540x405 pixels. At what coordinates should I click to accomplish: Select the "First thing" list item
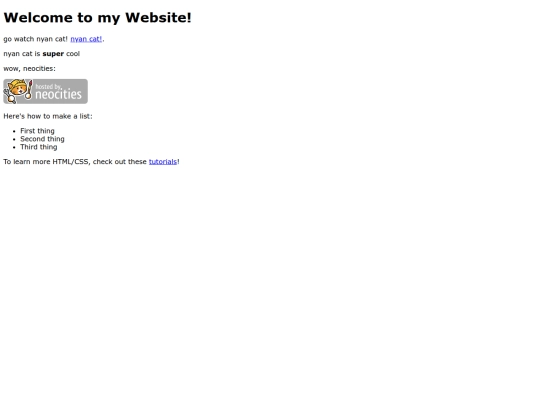point(37,131)
